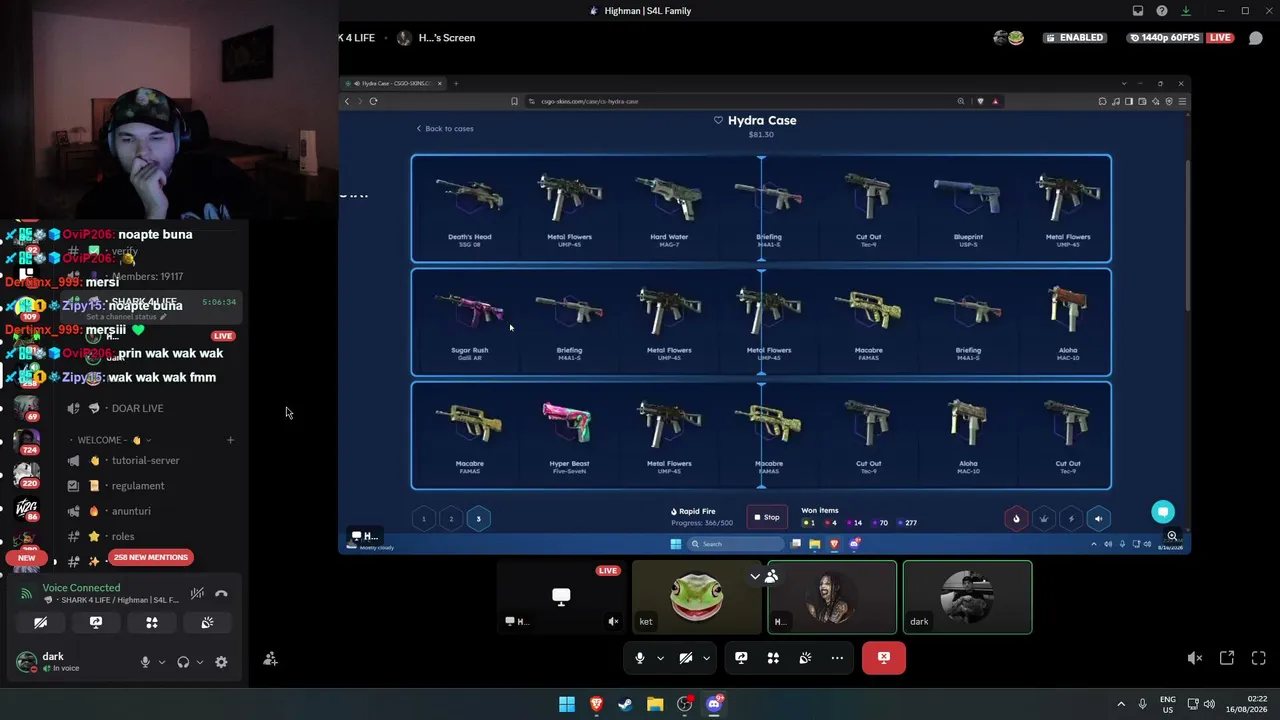The height and width of the screenshot is (720, 1280).
Task: Click the red disconnect call button
Action: pyautogui.click(x=884, y=658)
